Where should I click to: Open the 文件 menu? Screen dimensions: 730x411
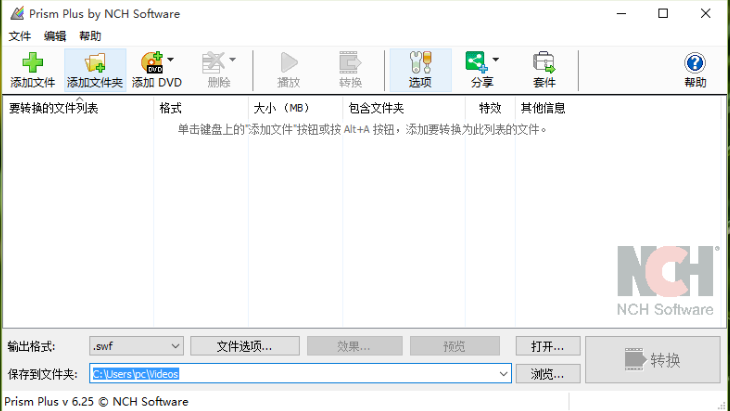[20, 36]
